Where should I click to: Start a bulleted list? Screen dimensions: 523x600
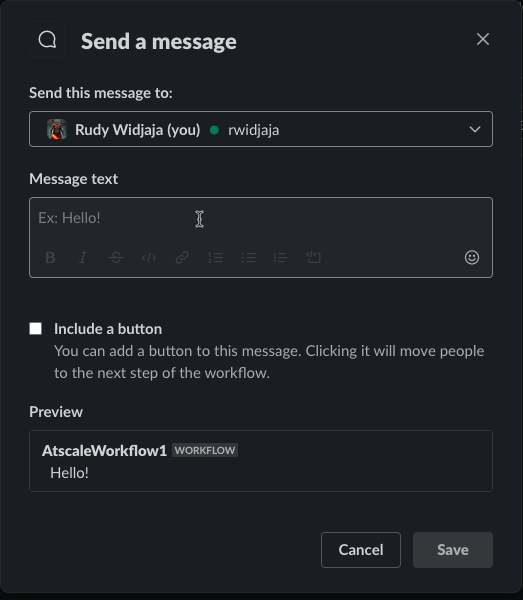pyautogui.click(x=248, y=258)
